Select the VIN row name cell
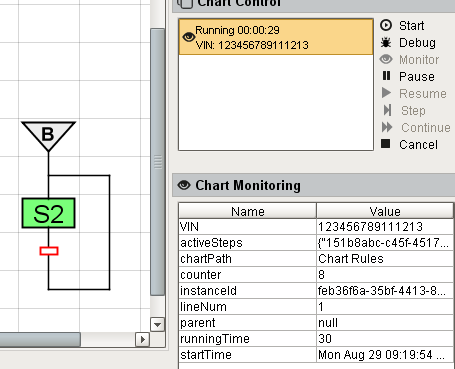Image resolution: width=455 pixels, height=369 pixels. coord(248,227)
